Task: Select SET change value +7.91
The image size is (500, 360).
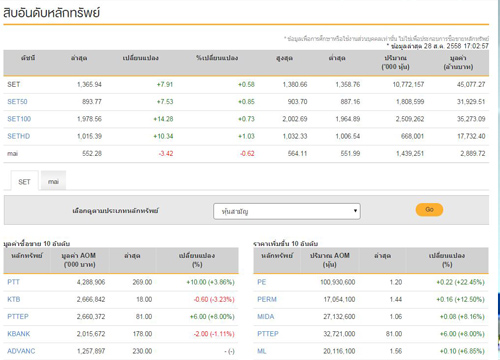Action: [165, 84]
